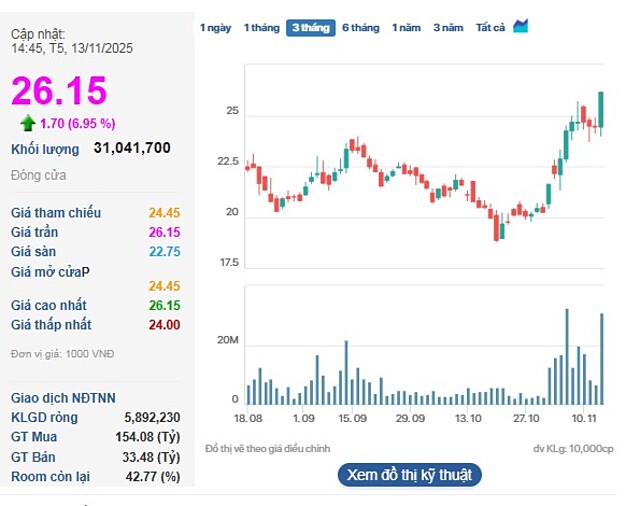Click the Giá sàn value 22.75
The image size is (640, 506).
click(164, 251)
